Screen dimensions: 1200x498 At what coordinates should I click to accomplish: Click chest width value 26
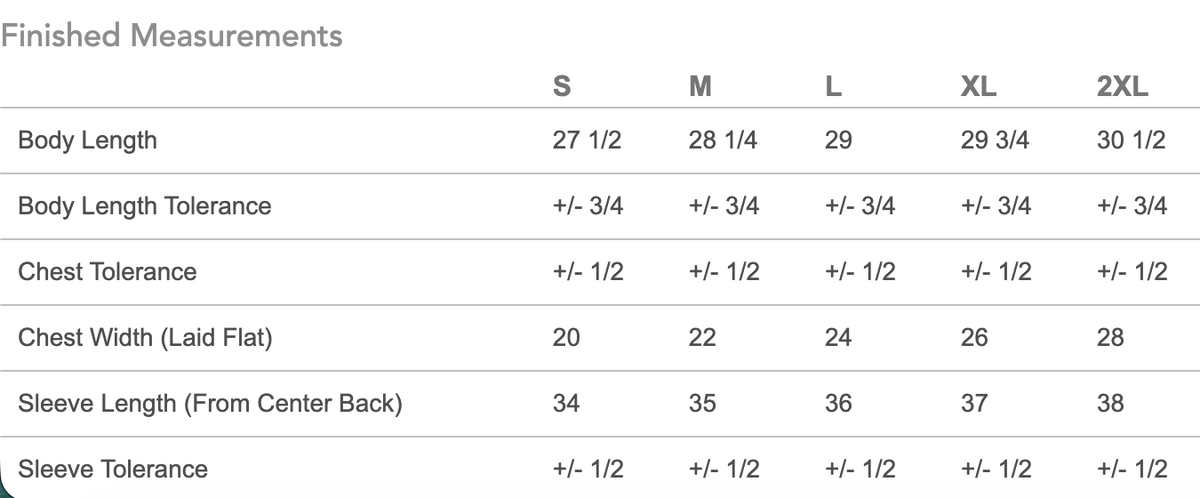[974, 338]
